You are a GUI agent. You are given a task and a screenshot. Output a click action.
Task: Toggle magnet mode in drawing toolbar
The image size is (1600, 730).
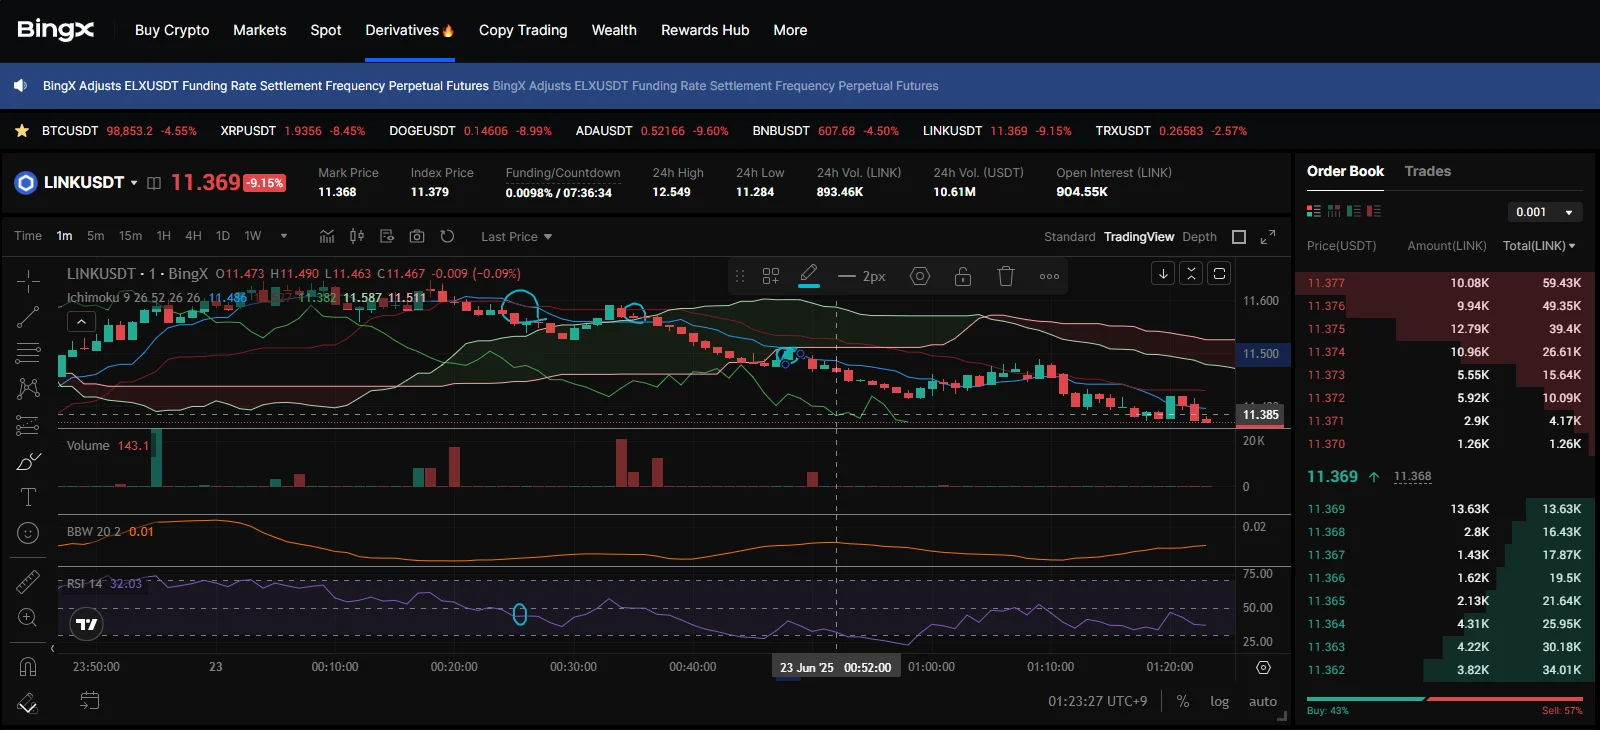28,666
